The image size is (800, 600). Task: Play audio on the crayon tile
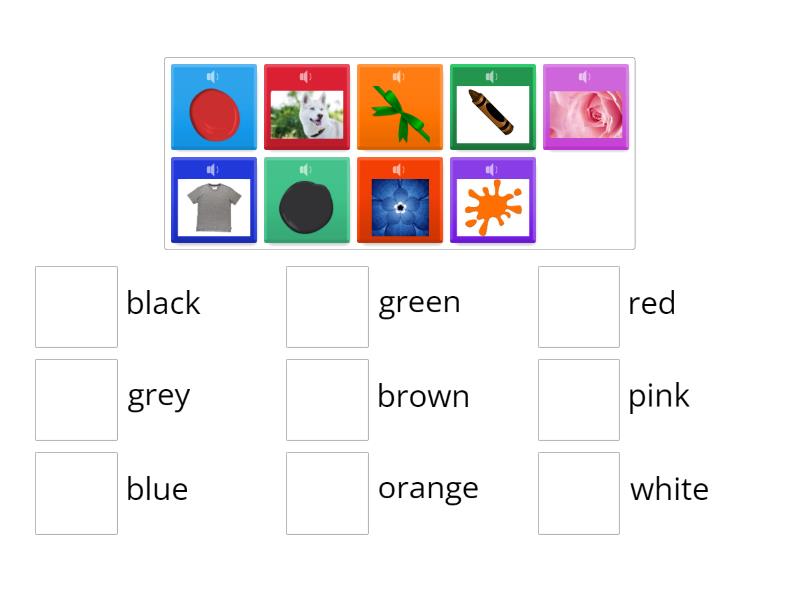tap(493, 74)
